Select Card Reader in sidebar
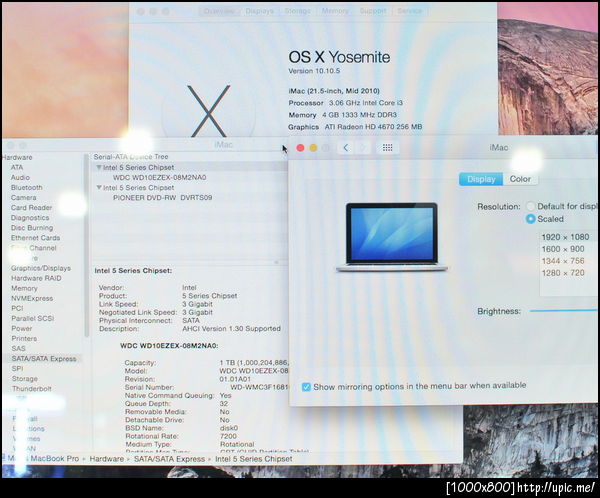The height and width of the screenshot is (498, 600). point(31,208)
